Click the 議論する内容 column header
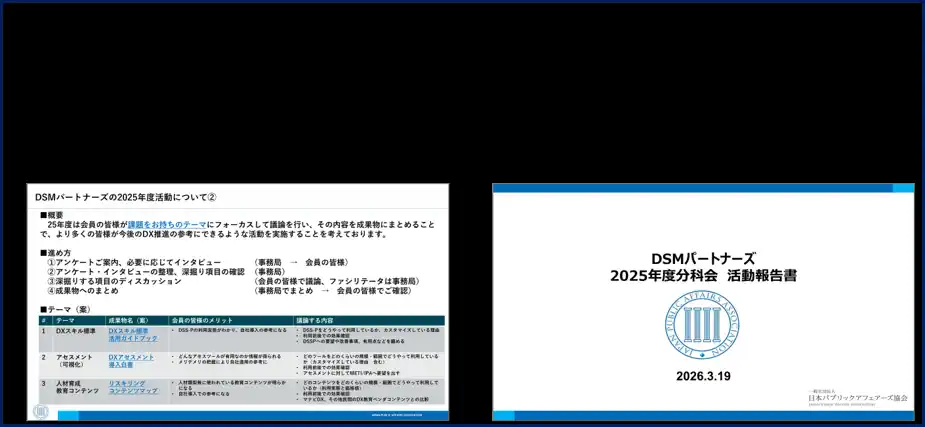 pyautogui.click(x=315, y=320)
